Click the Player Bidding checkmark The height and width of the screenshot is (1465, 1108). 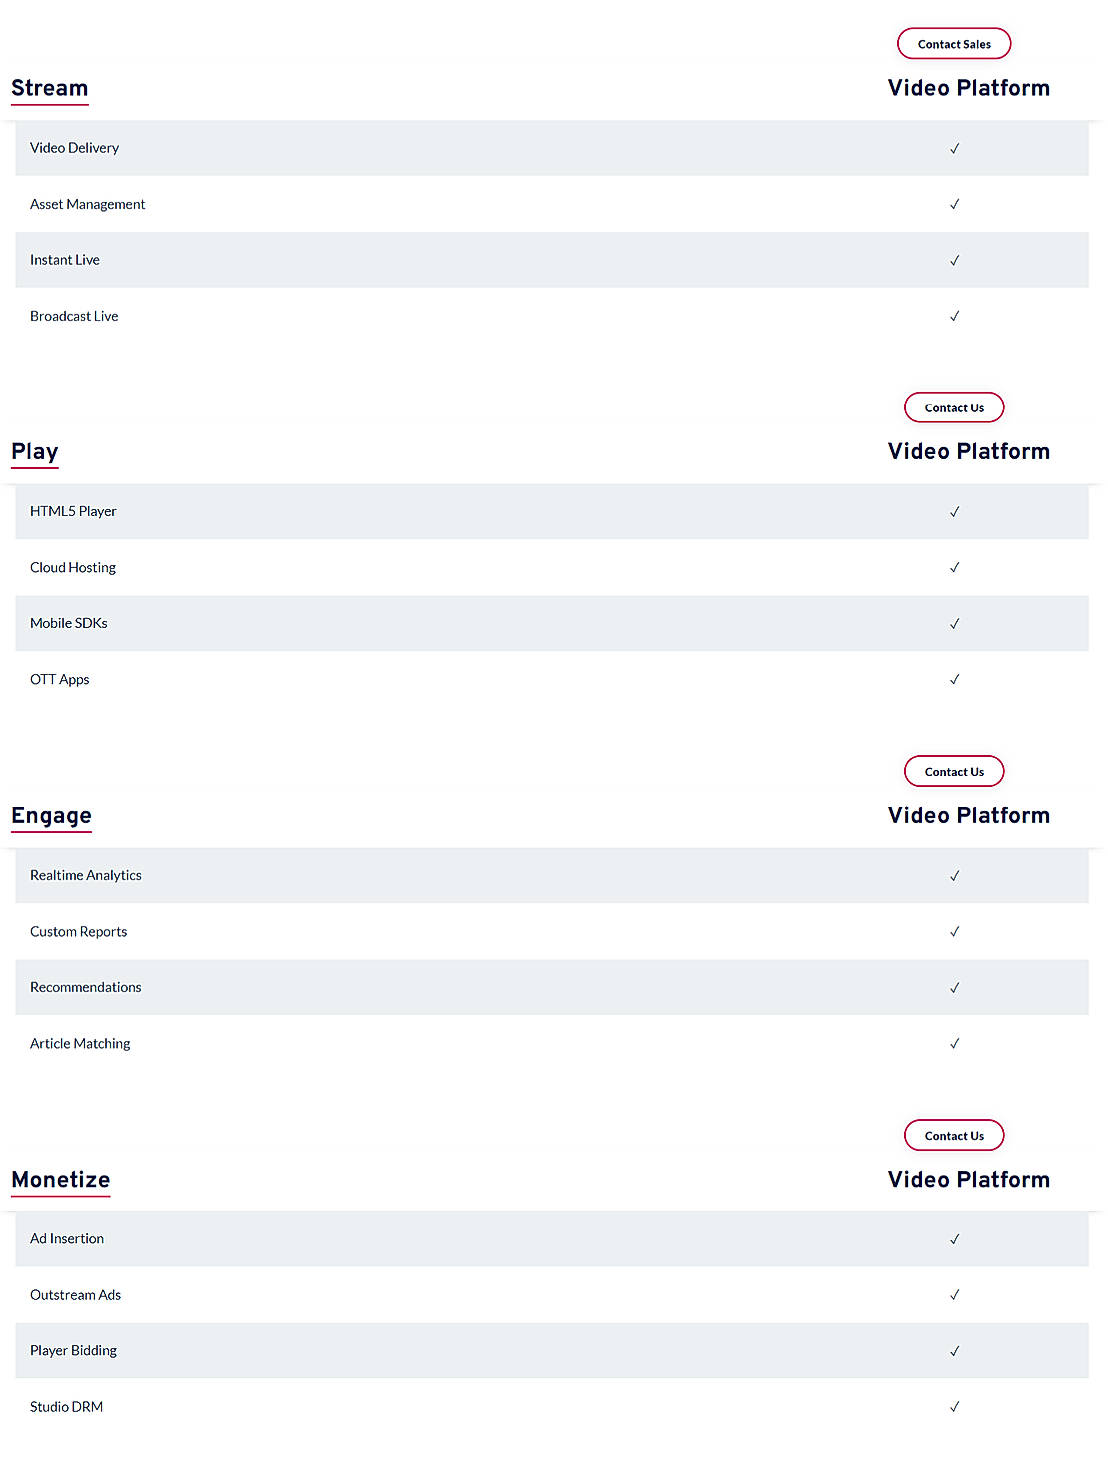[954, 1351]
